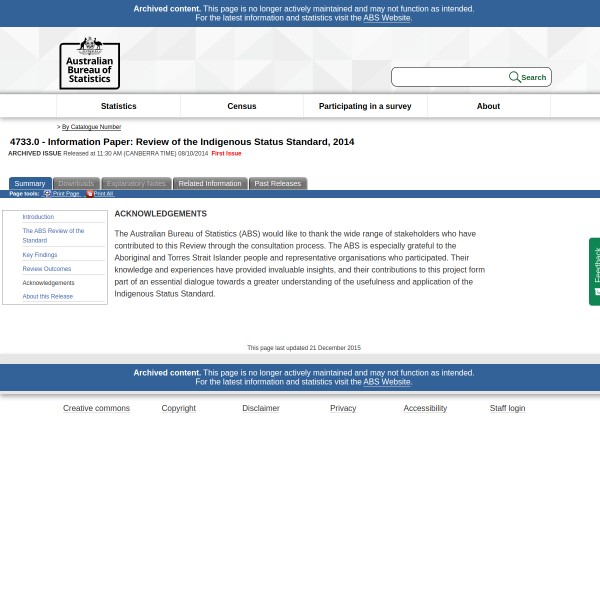The image size is (600, 600).
Task: Click the Australian Bureau of Statistics logo
Action: tap(89, 63)
